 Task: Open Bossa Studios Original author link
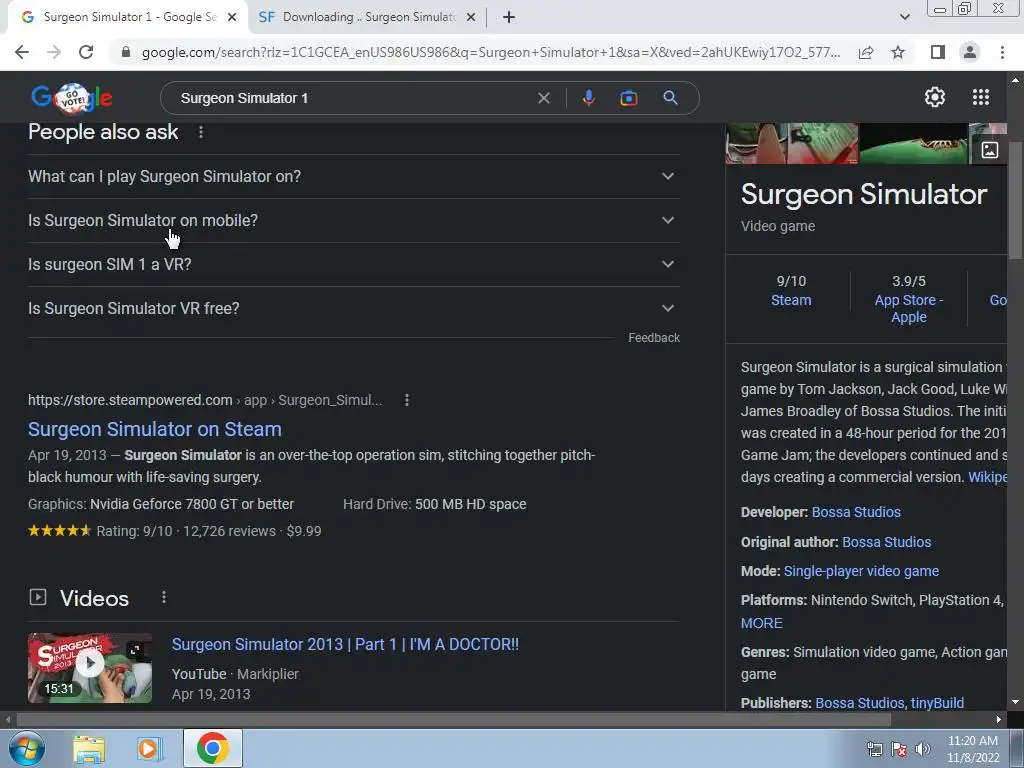pos(886,542)
